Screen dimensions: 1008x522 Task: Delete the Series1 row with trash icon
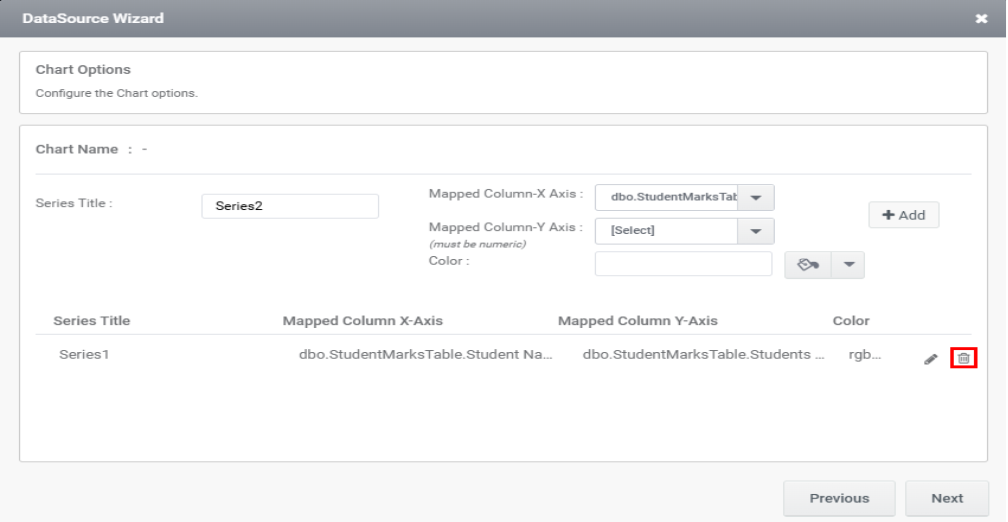tap(963, 358)
